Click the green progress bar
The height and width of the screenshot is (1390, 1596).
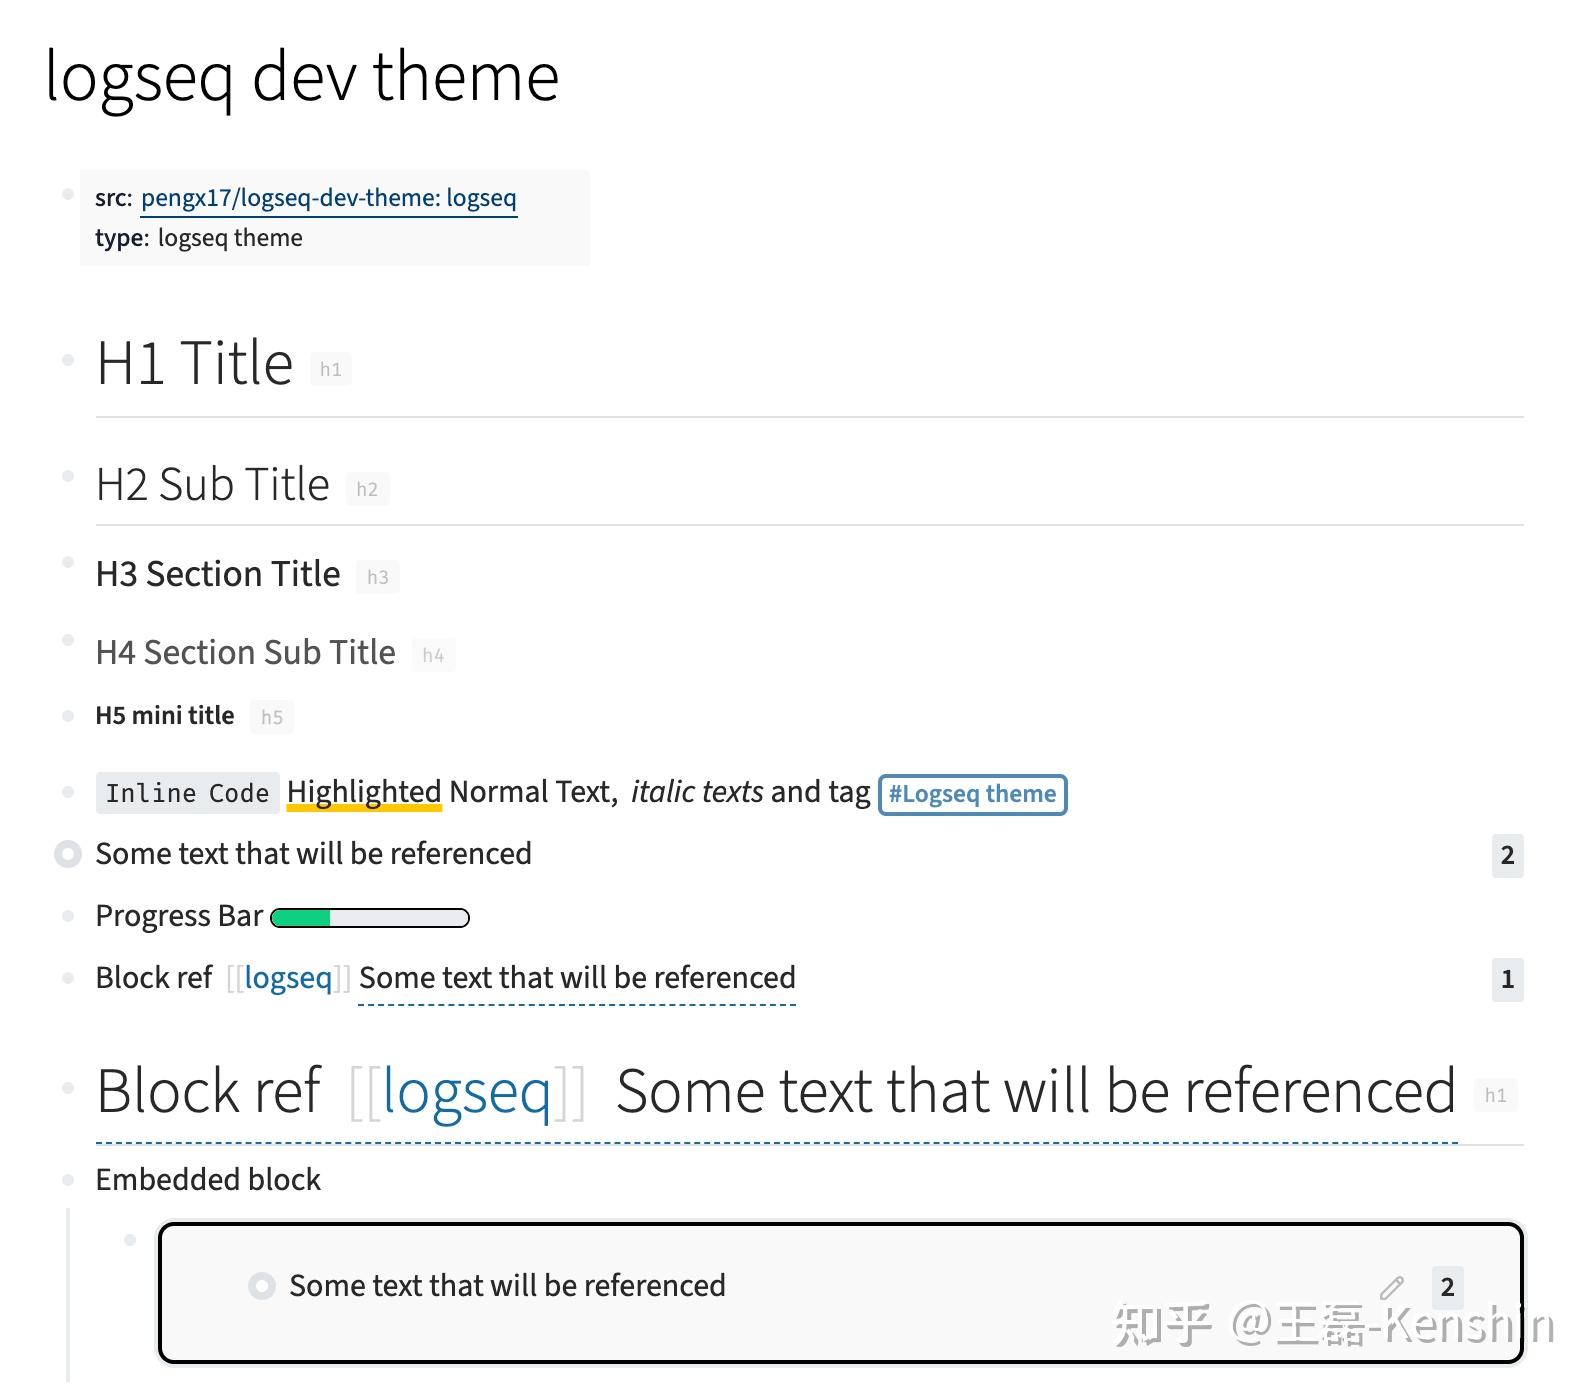pos(300,916)
